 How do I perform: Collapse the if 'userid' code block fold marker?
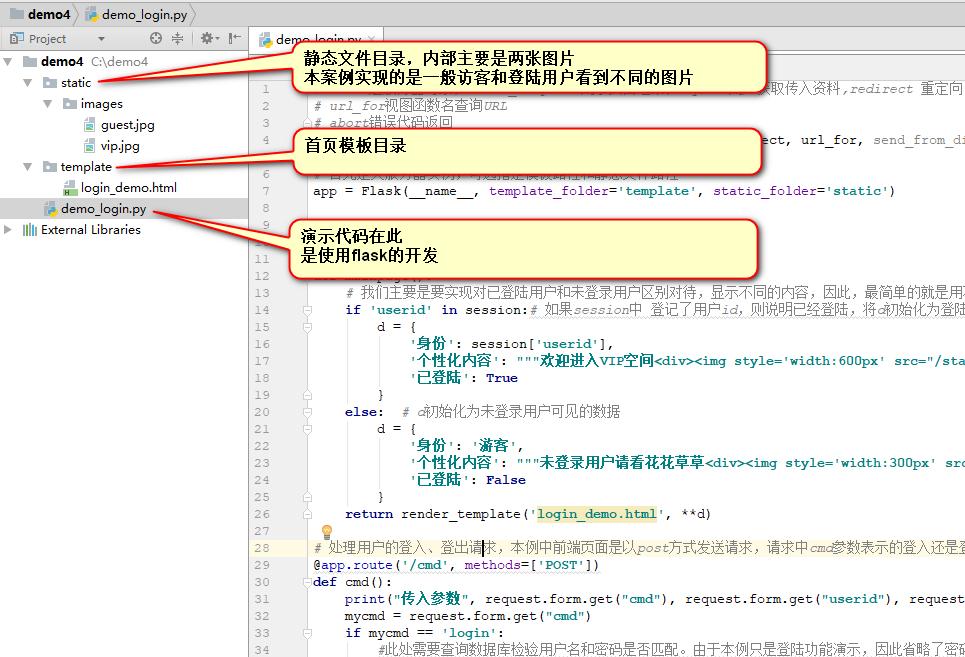(308, 310)
